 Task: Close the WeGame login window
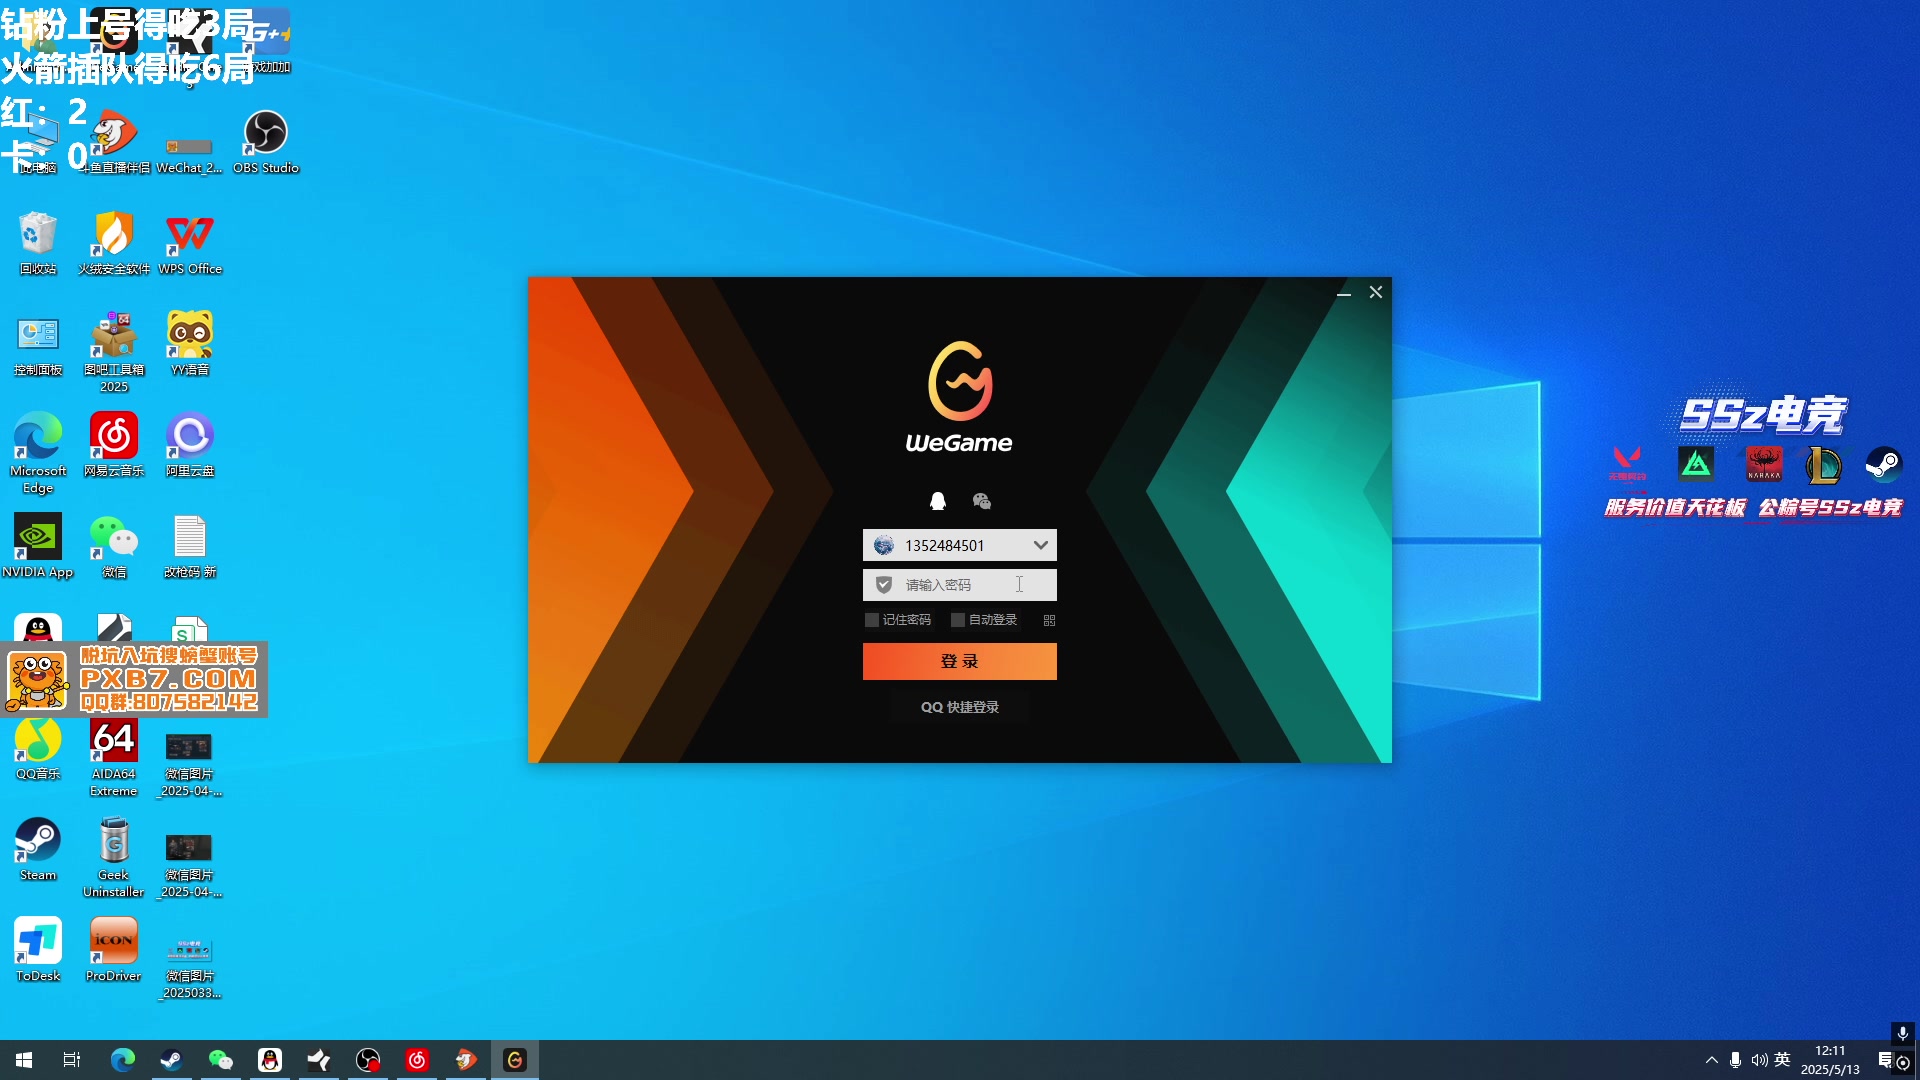pyautogui.click(x=1376, y=292)
